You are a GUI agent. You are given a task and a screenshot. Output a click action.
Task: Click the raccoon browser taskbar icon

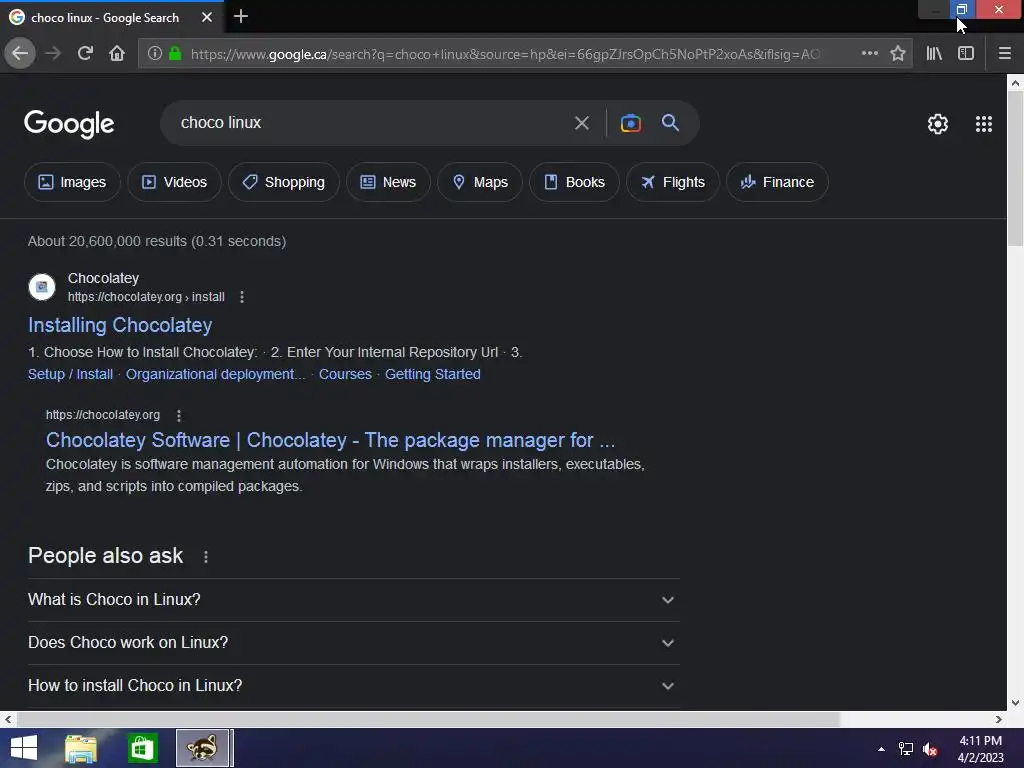coord(202,748)
